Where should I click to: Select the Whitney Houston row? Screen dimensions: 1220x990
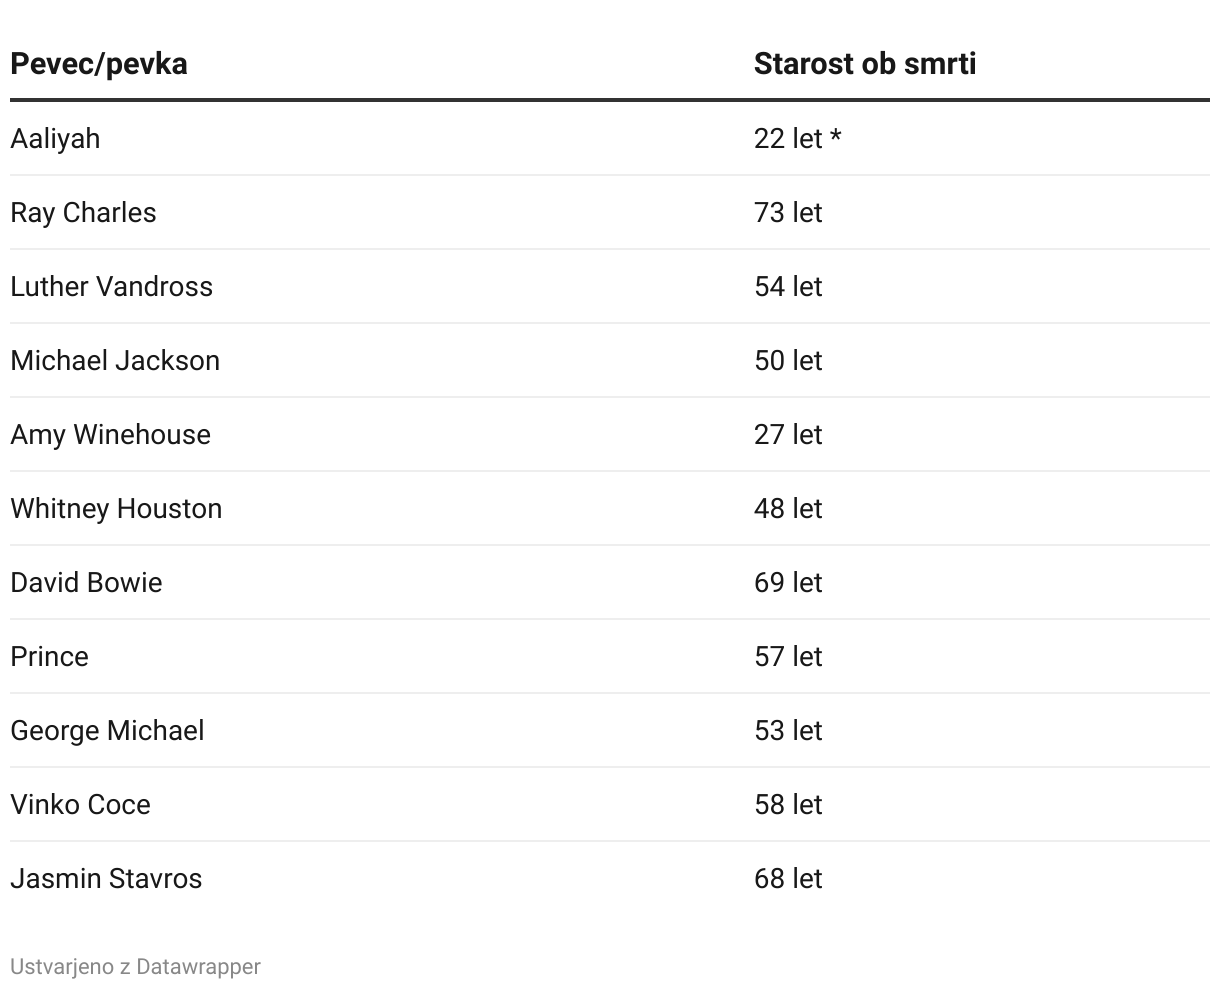coord(610,508)
